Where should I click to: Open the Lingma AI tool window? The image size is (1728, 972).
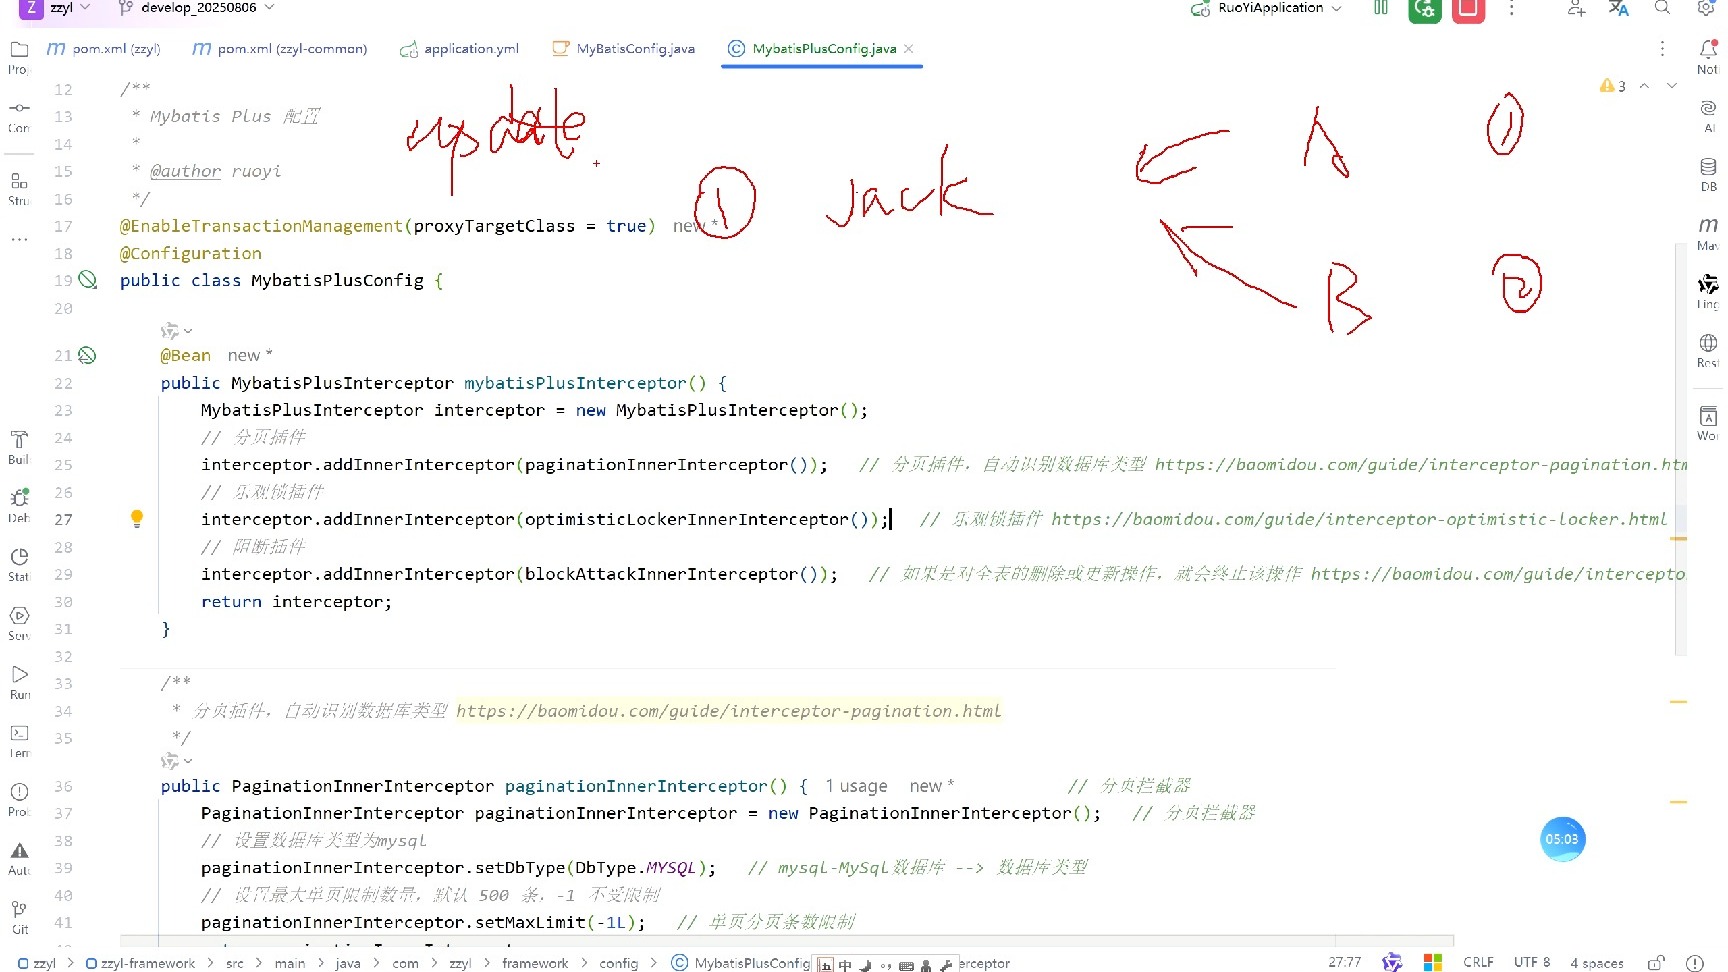pyautogui.click(x=1708, y=285)
